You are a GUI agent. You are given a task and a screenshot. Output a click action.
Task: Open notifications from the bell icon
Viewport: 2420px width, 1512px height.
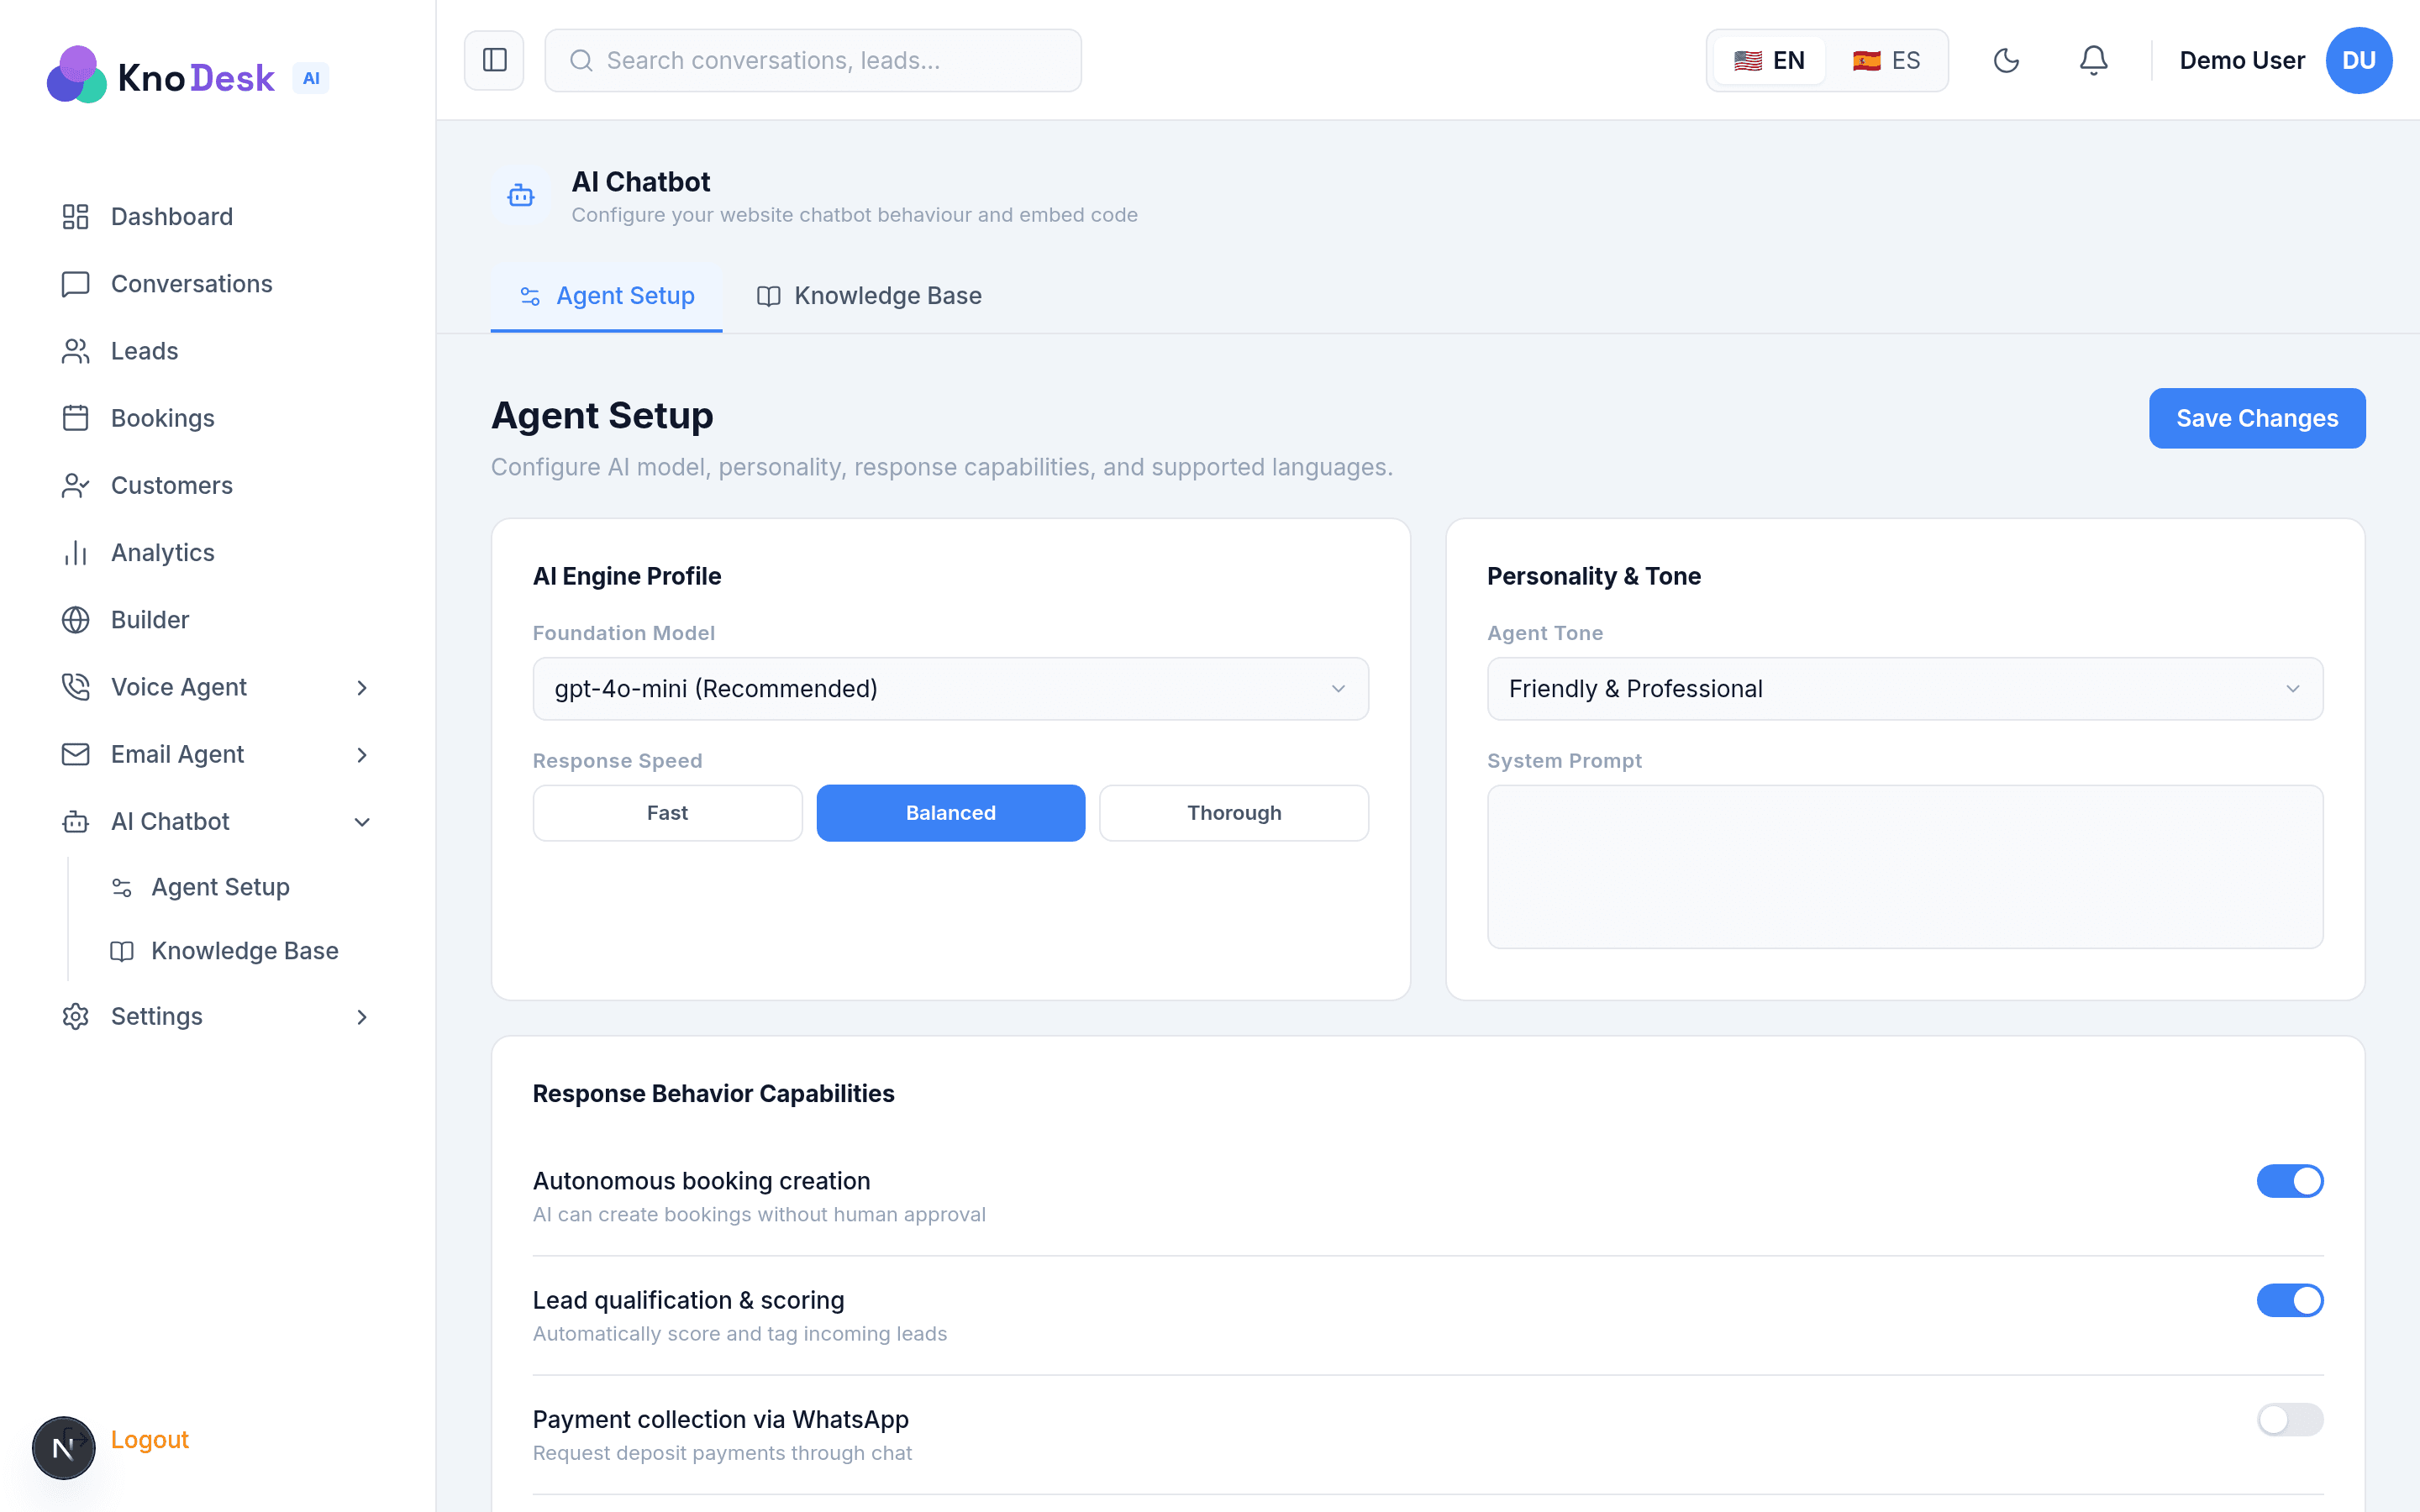tap(2093, 60)
